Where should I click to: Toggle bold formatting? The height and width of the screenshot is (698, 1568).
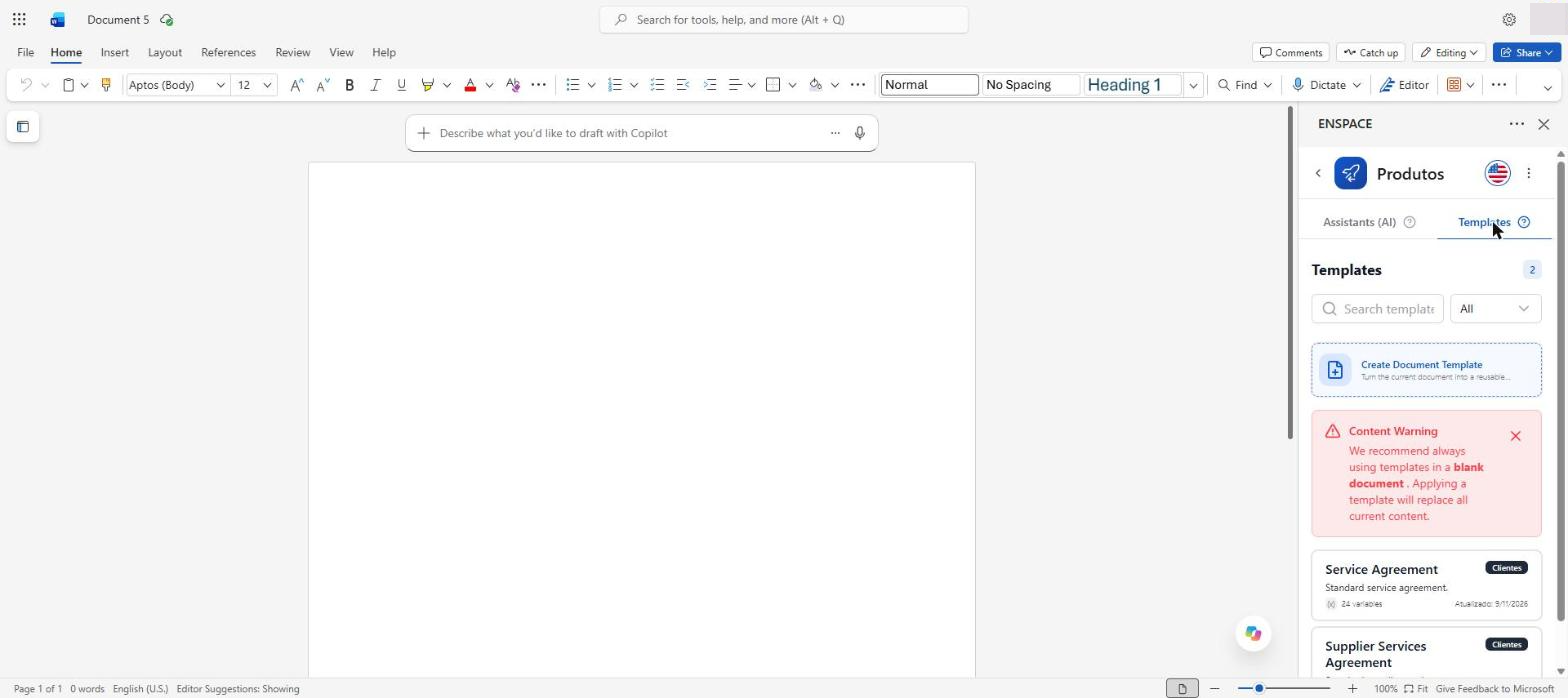[x=349, y=85]
